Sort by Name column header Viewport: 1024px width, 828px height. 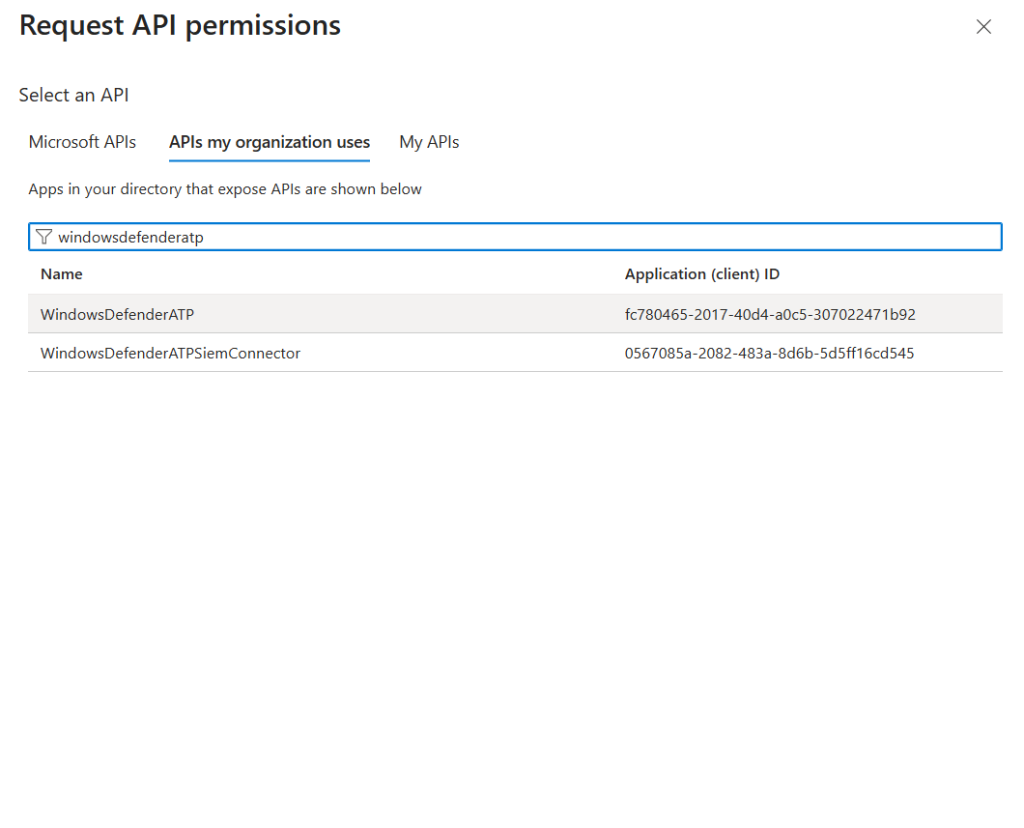(61, 274)
